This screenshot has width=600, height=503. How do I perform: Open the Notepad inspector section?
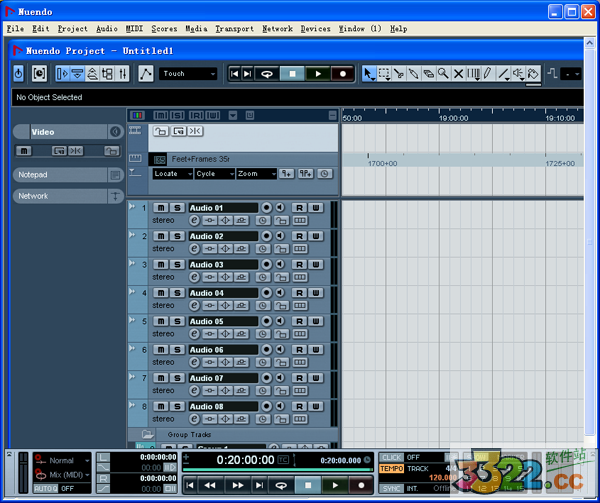coord(60,175)
